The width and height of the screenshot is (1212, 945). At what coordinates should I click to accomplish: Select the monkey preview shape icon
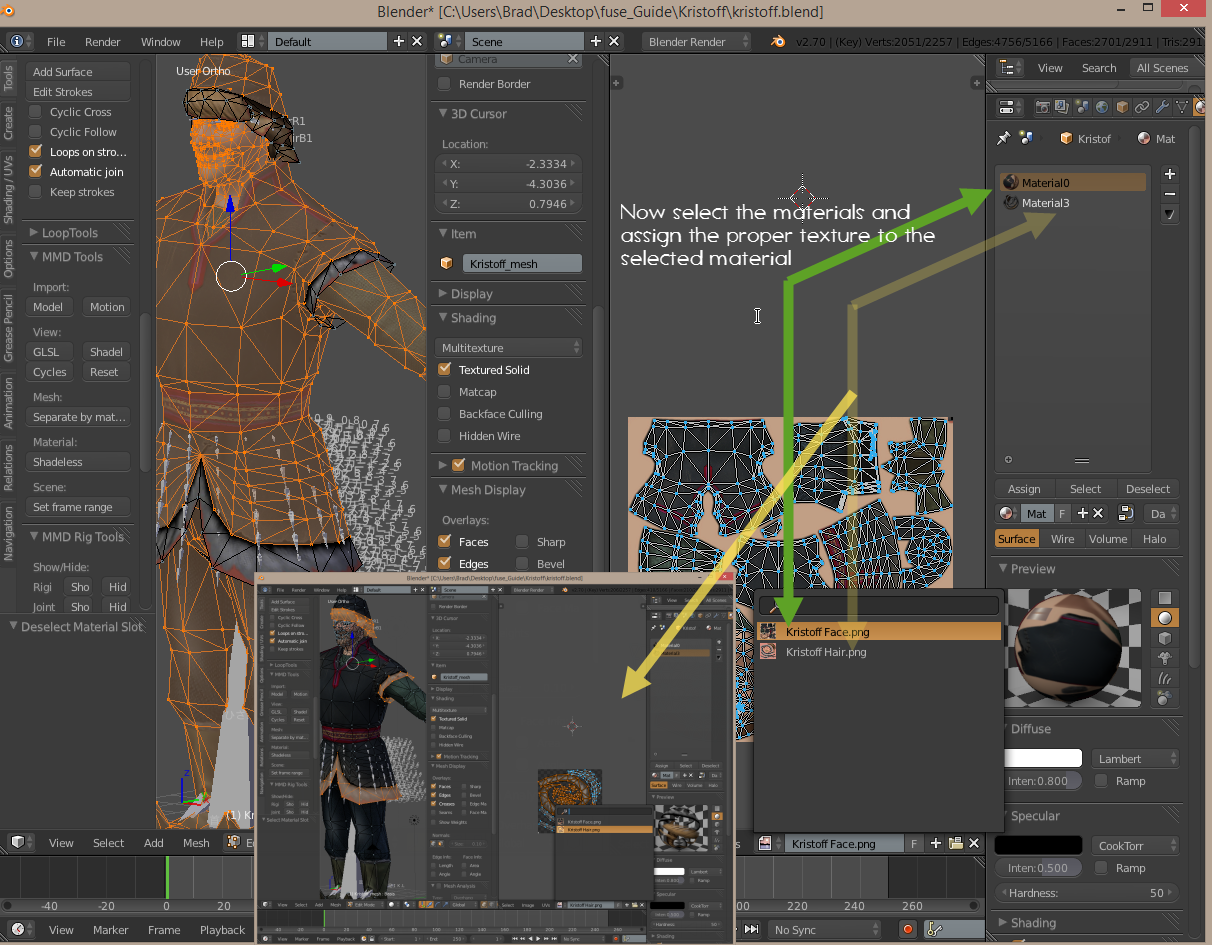[1165, 657]
